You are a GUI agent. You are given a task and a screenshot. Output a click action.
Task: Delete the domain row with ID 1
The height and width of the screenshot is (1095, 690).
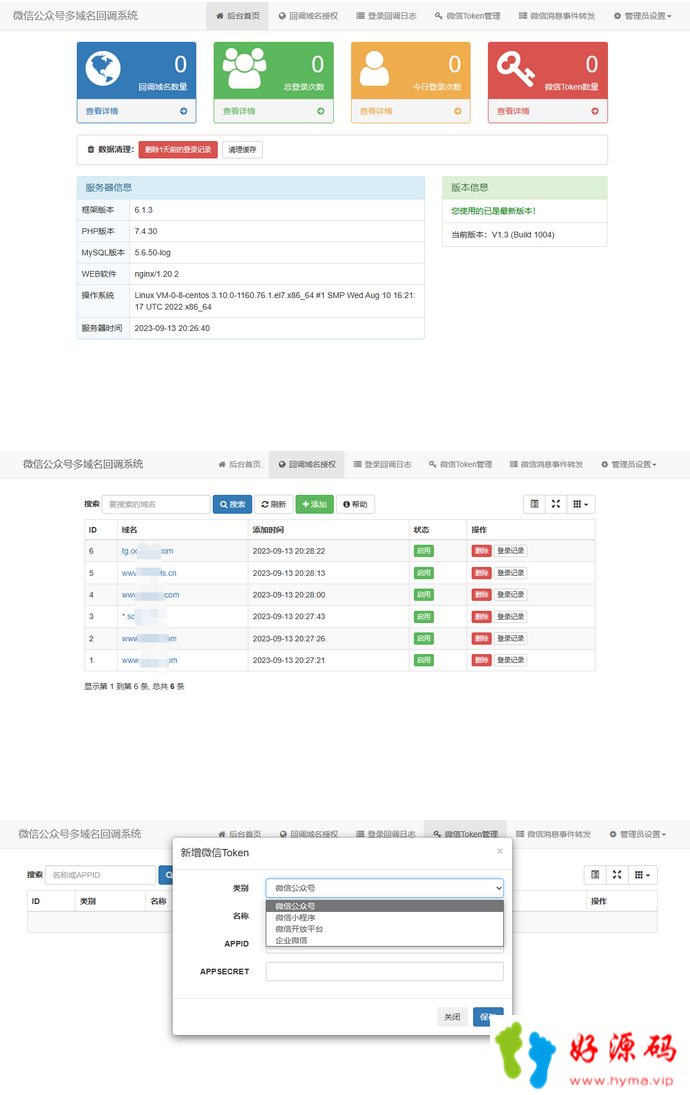(481, 660)
